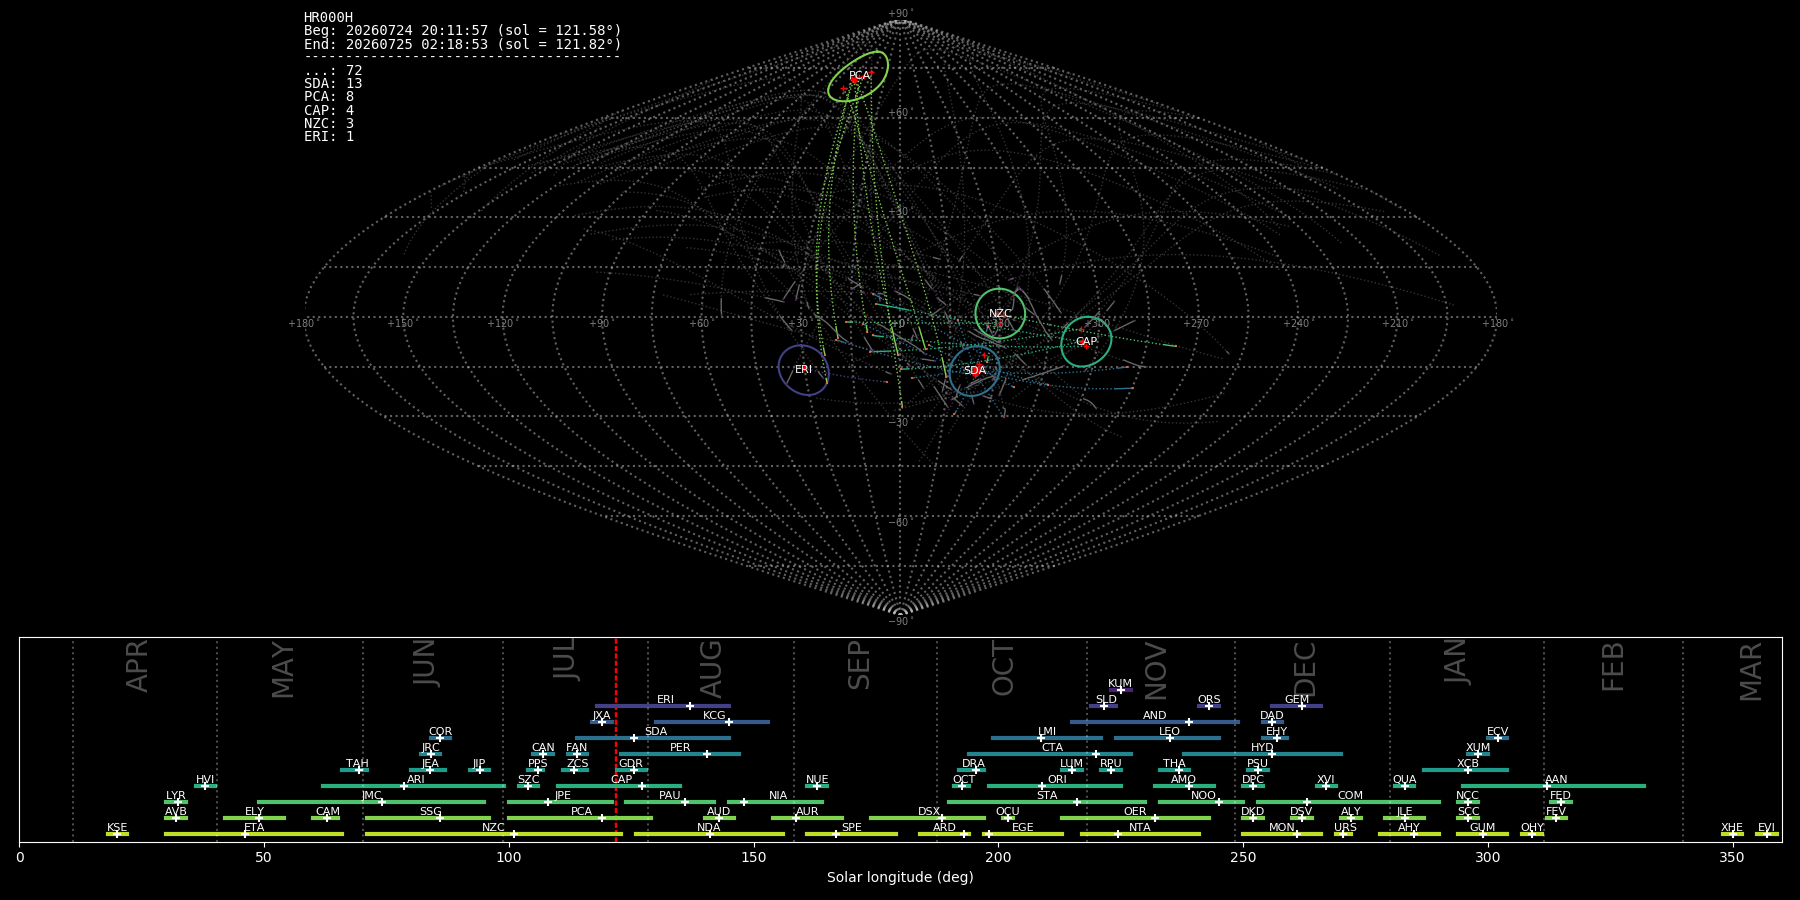Click the FEB month label
Viewport: 1800px width, 900px height.
tap(1613, 667)
